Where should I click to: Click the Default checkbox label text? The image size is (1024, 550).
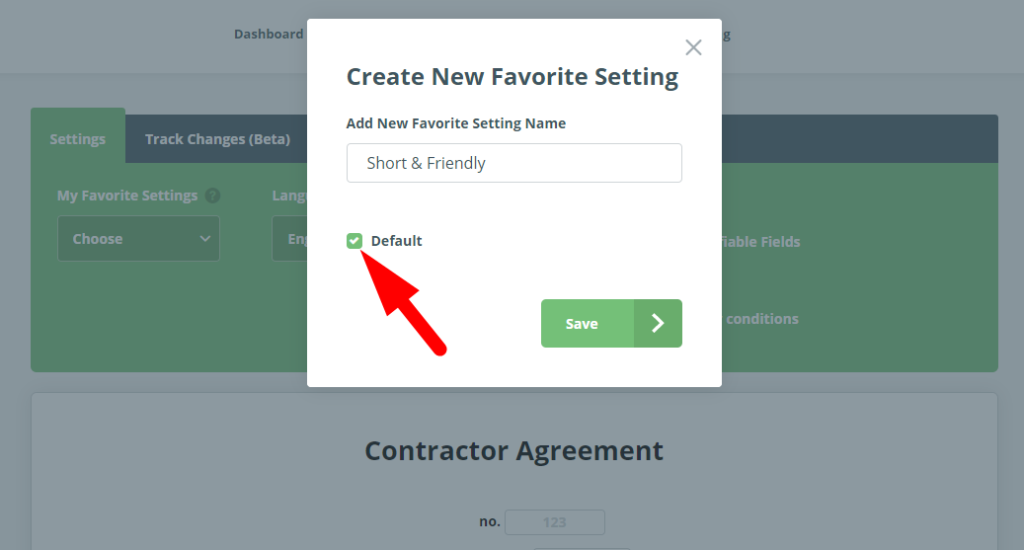pyautogui.click(x=396, y=241)
